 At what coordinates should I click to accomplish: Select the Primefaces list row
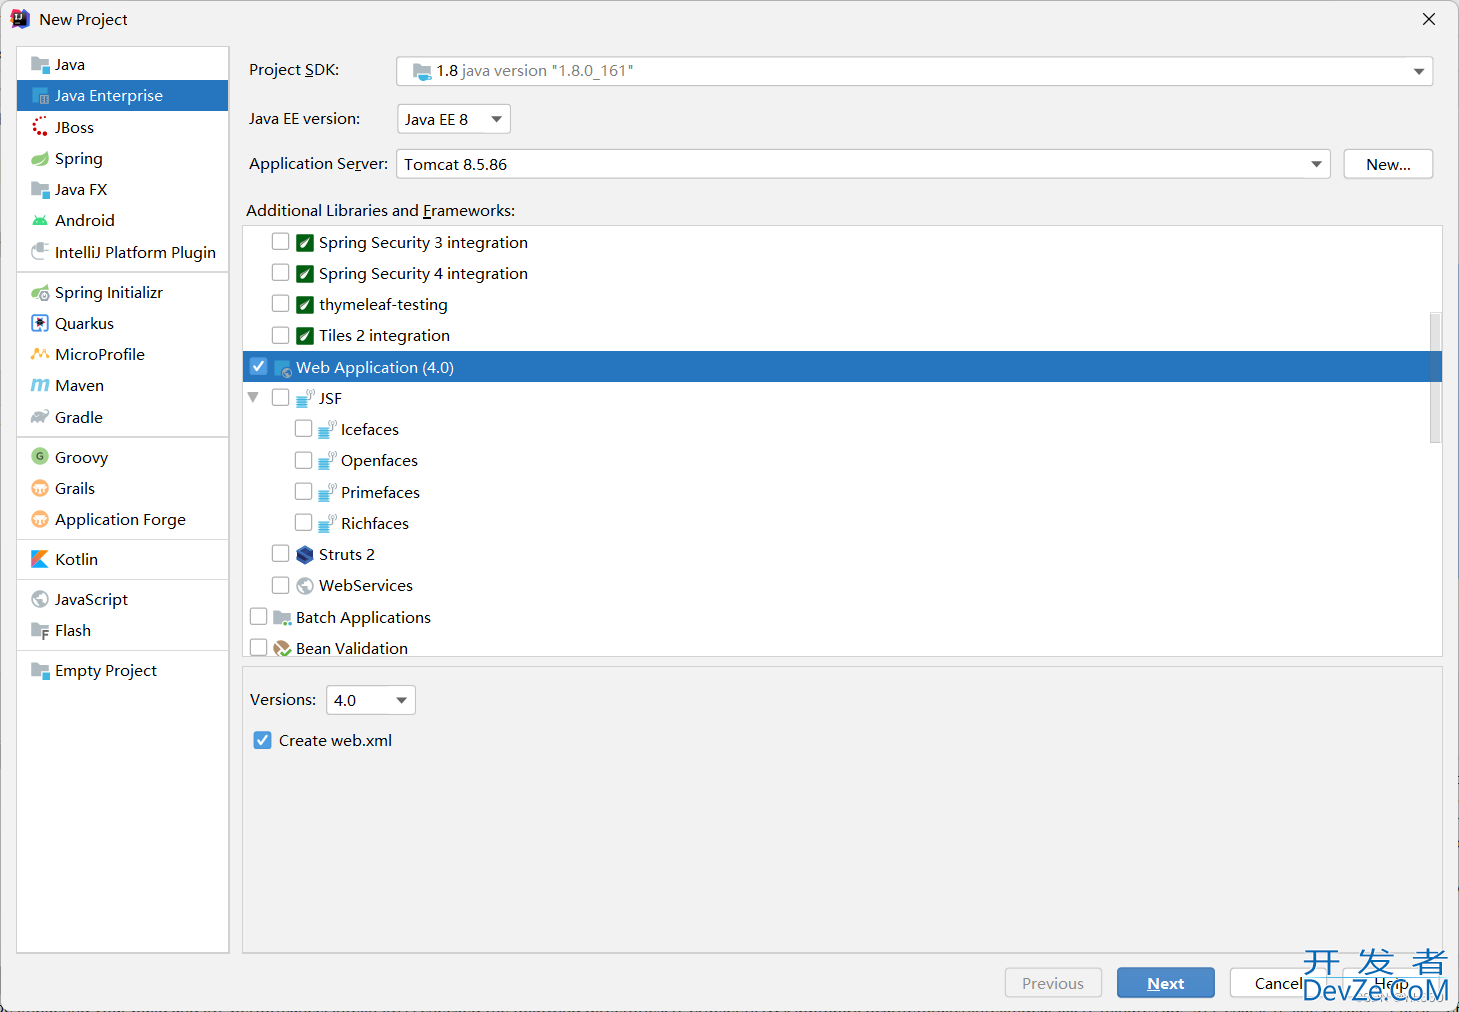coord(842,492)
